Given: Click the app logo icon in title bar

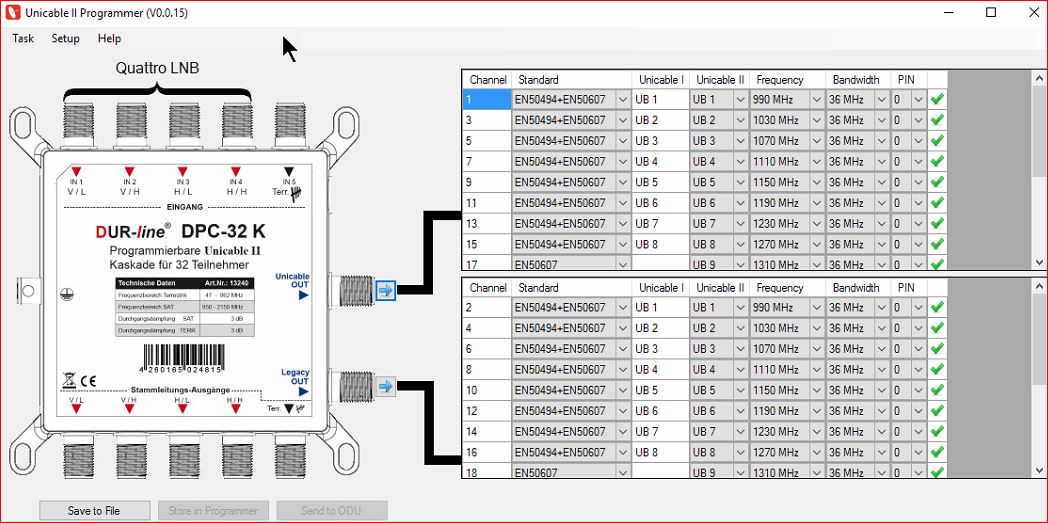Looking at the screenshot, I should click(12, 13).
